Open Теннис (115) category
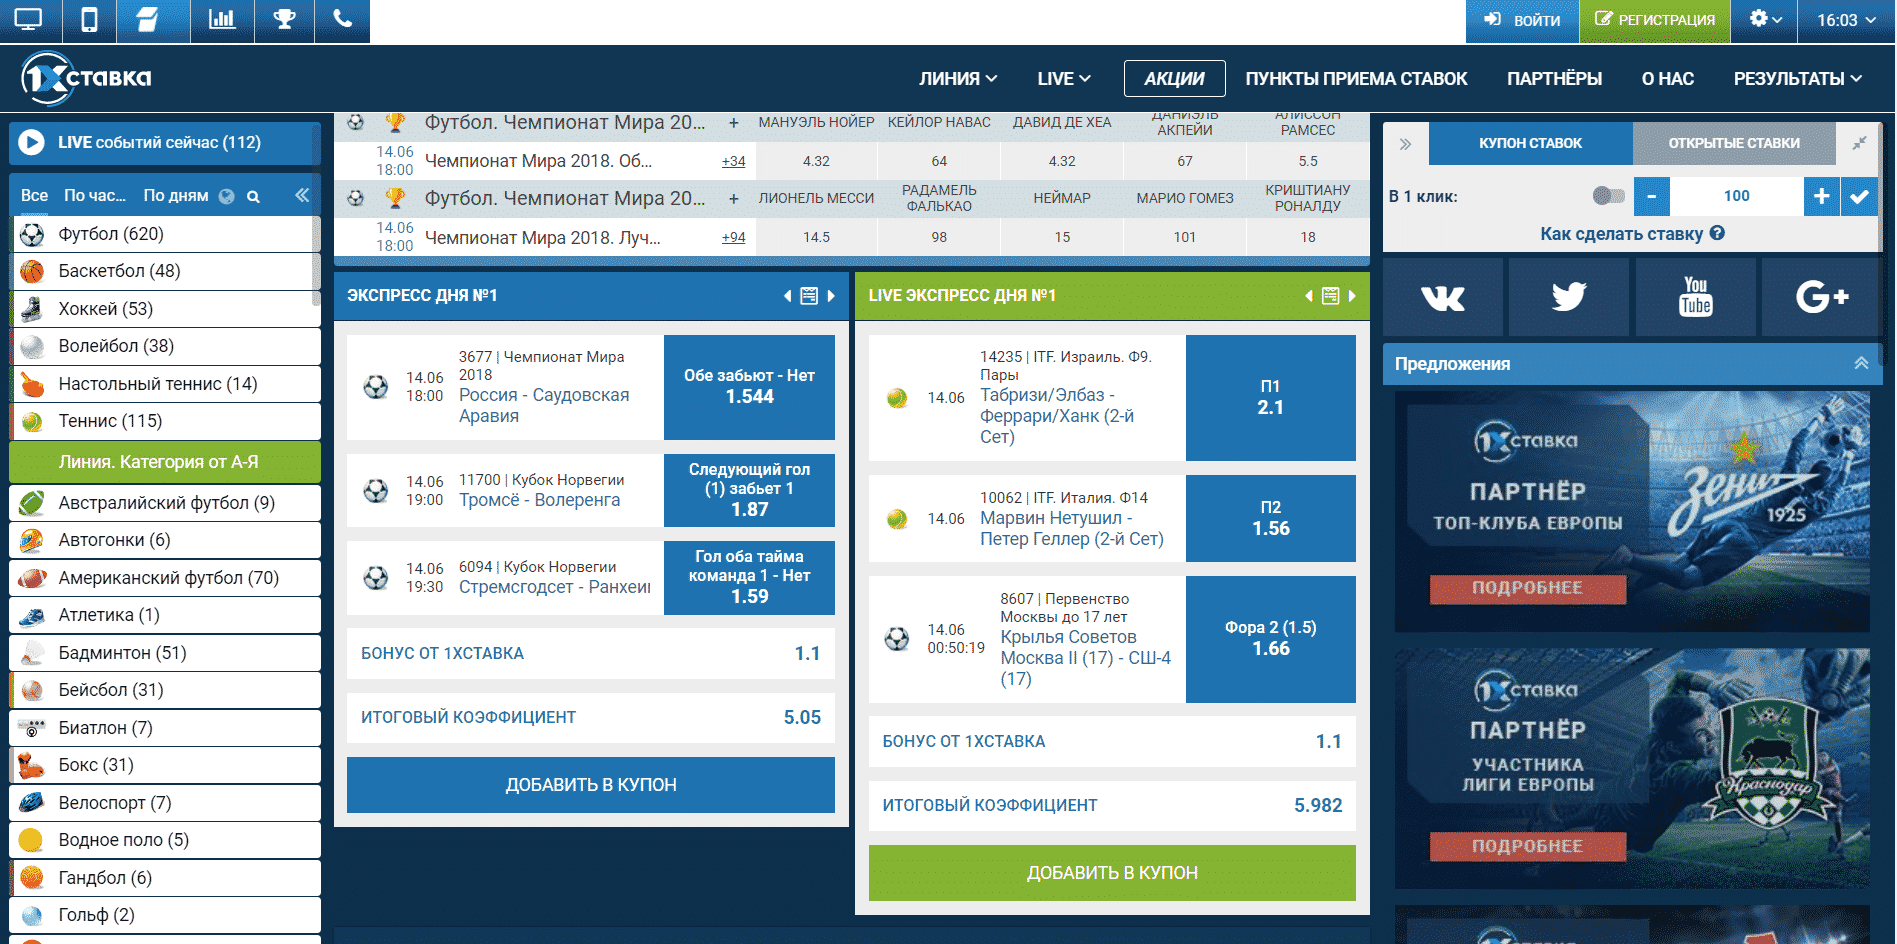The image size is (1897, 944). [166, 421]
